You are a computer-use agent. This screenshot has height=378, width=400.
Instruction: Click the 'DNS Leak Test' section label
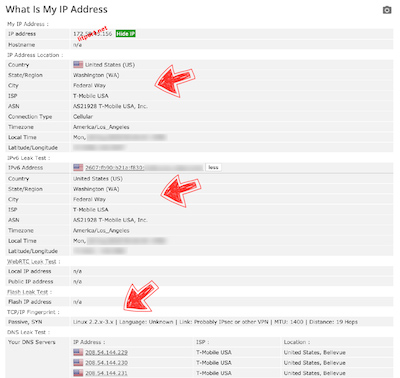[29, 332]
